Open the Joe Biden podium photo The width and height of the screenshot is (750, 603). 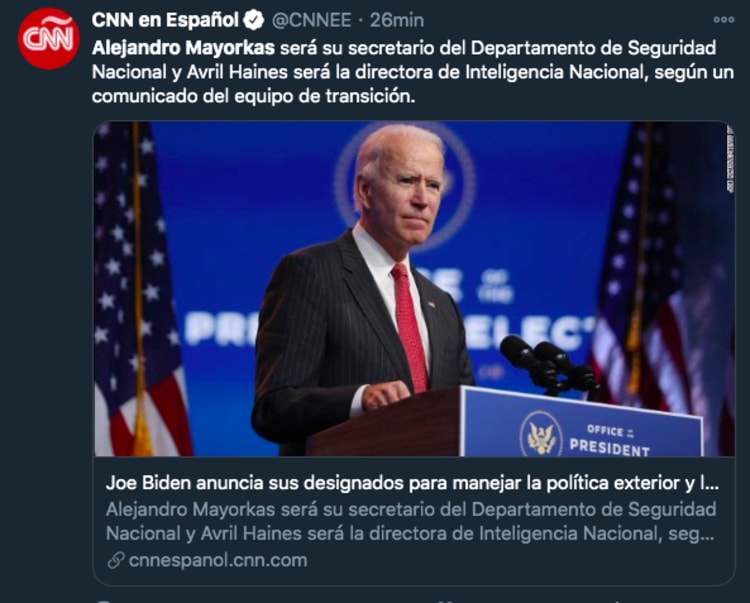414,289
